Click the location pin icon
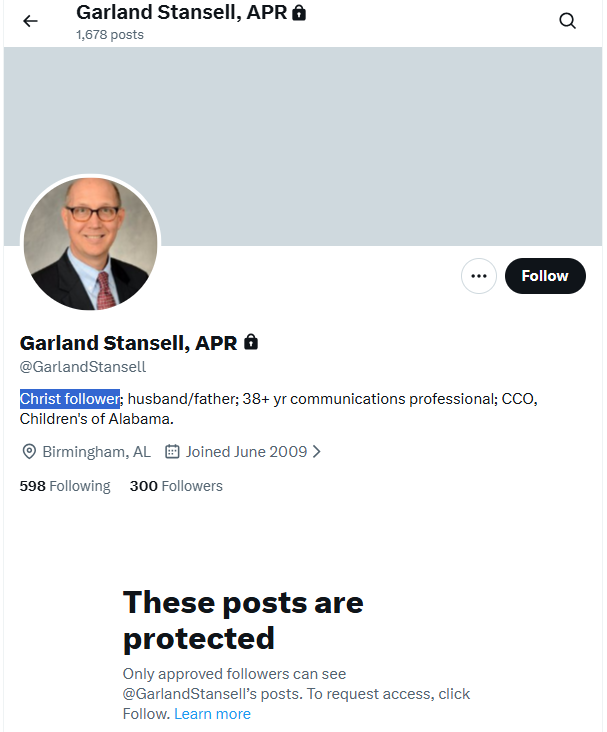This screenshot has width=607, height=732. tap(29, 452)
